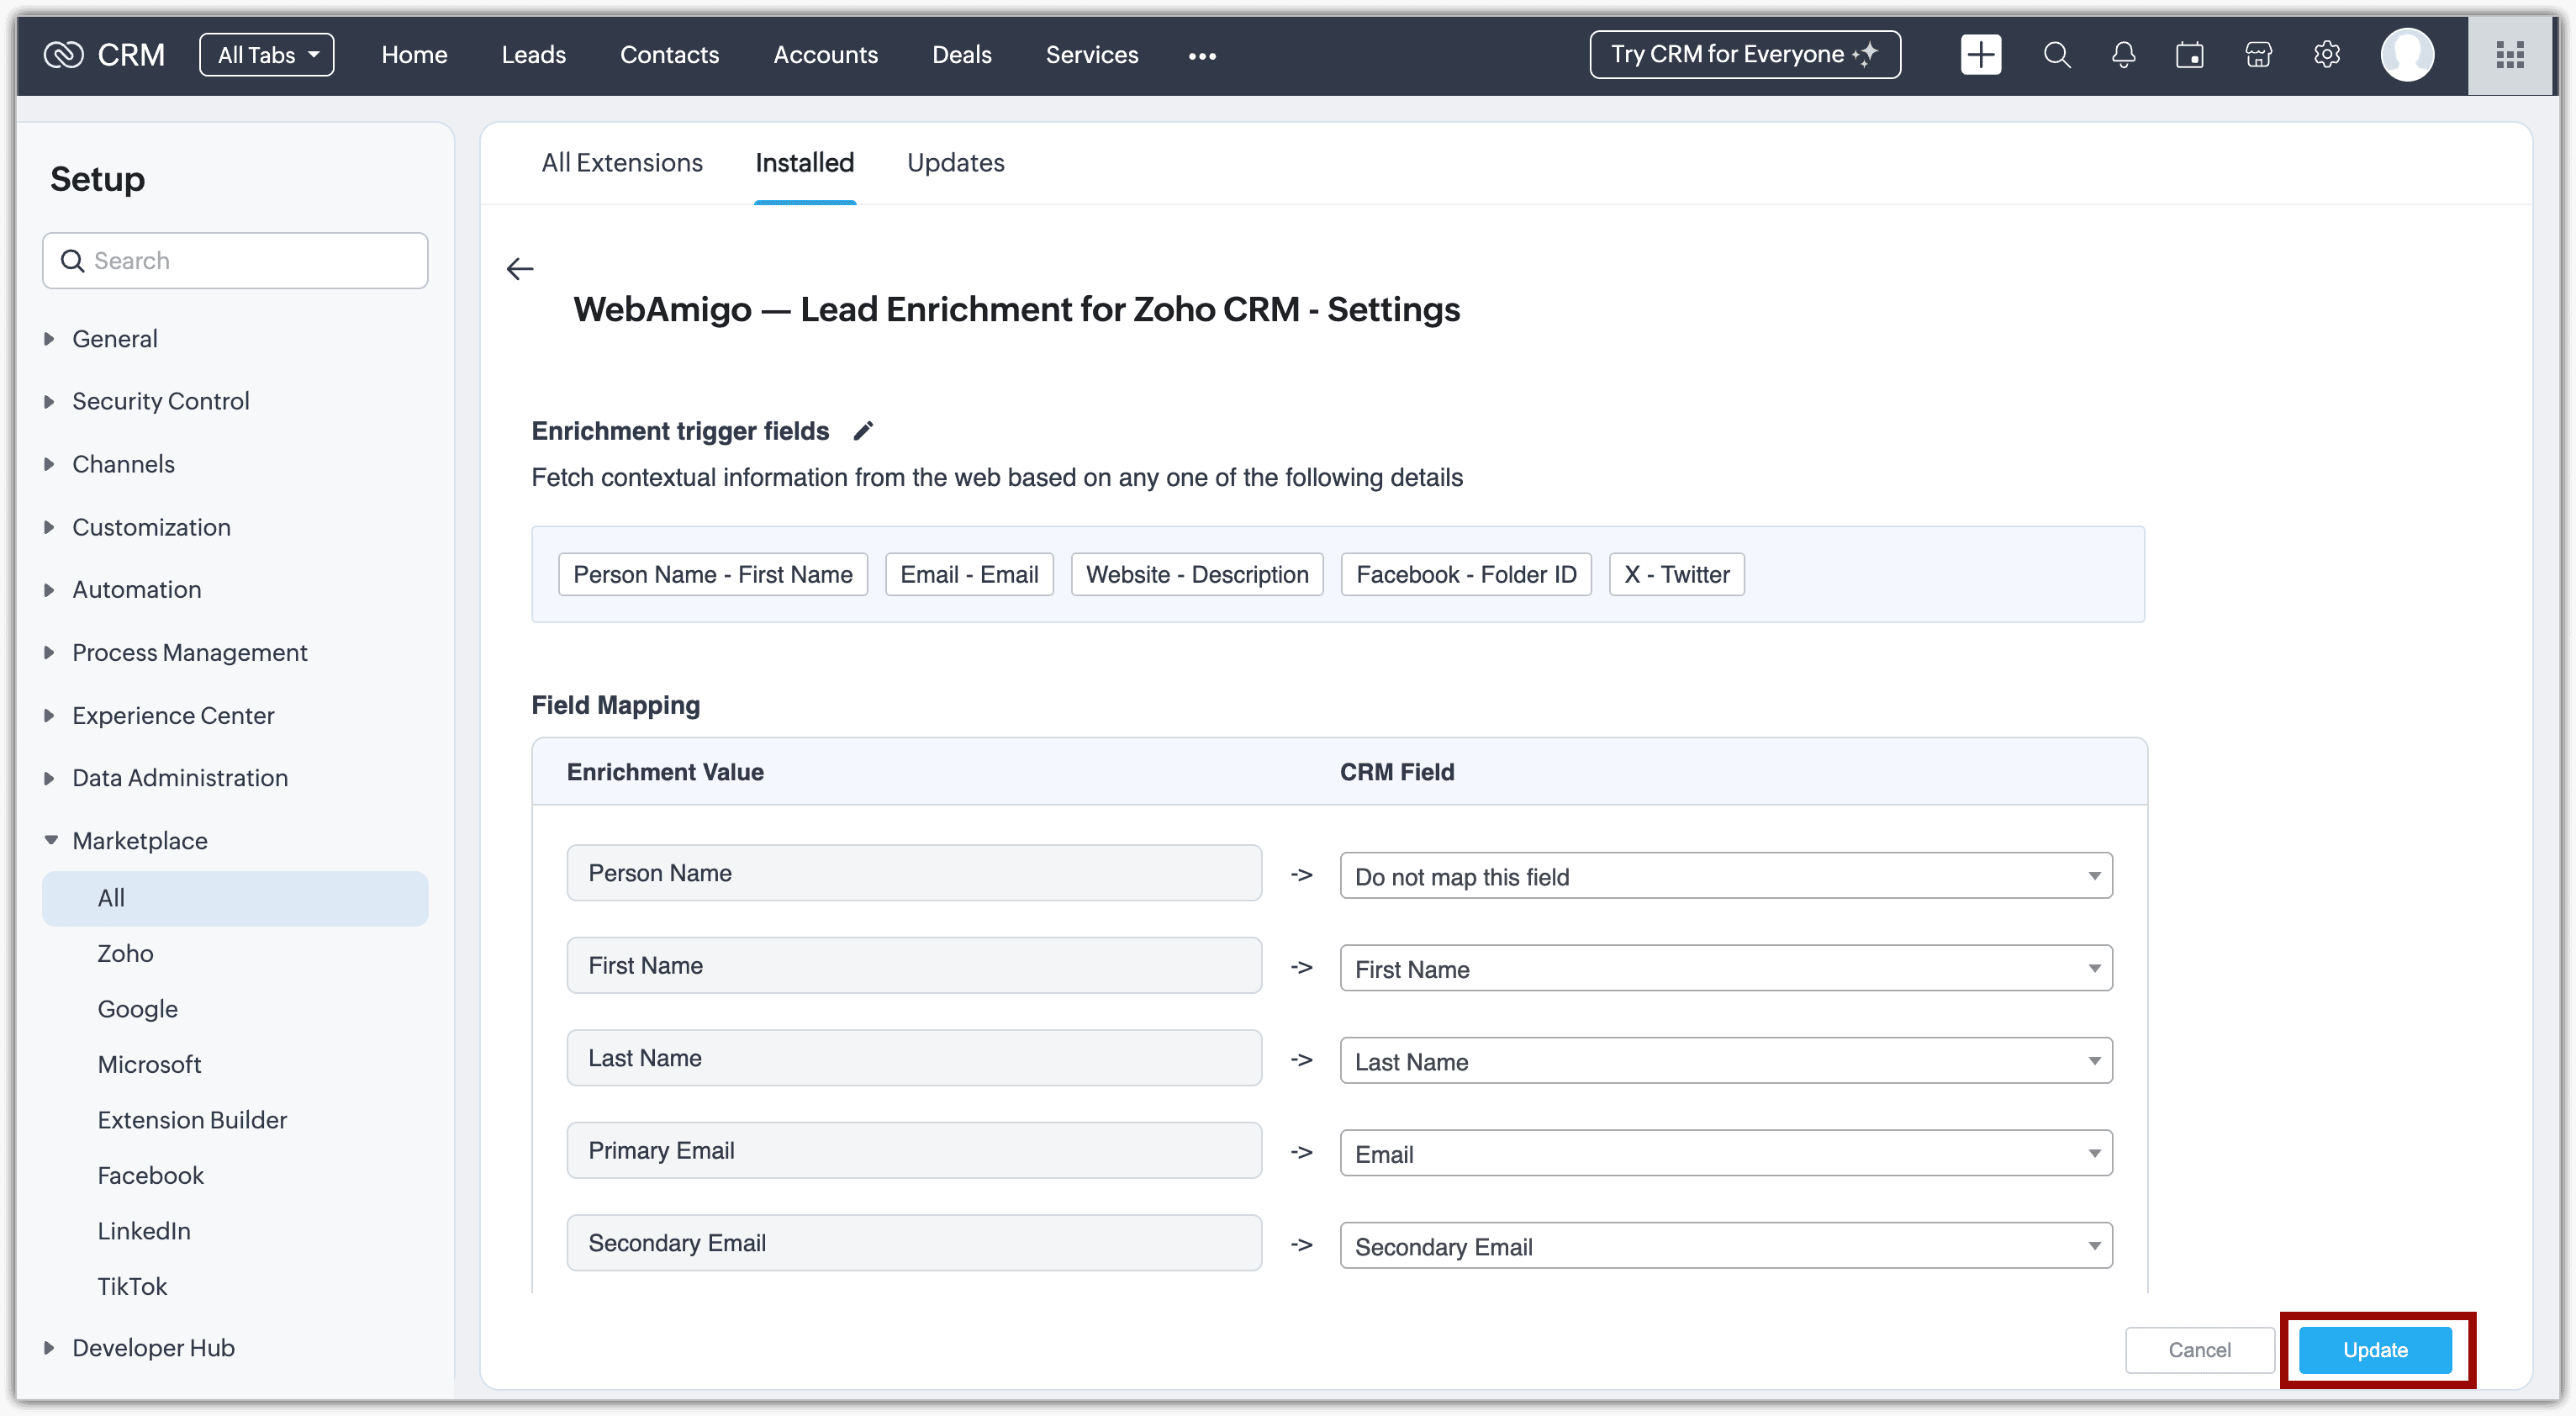This screenshot has height=1416, width=2576.
Task: Open the Primary Email mapping dropdown
Action: coord(1725,1153)
